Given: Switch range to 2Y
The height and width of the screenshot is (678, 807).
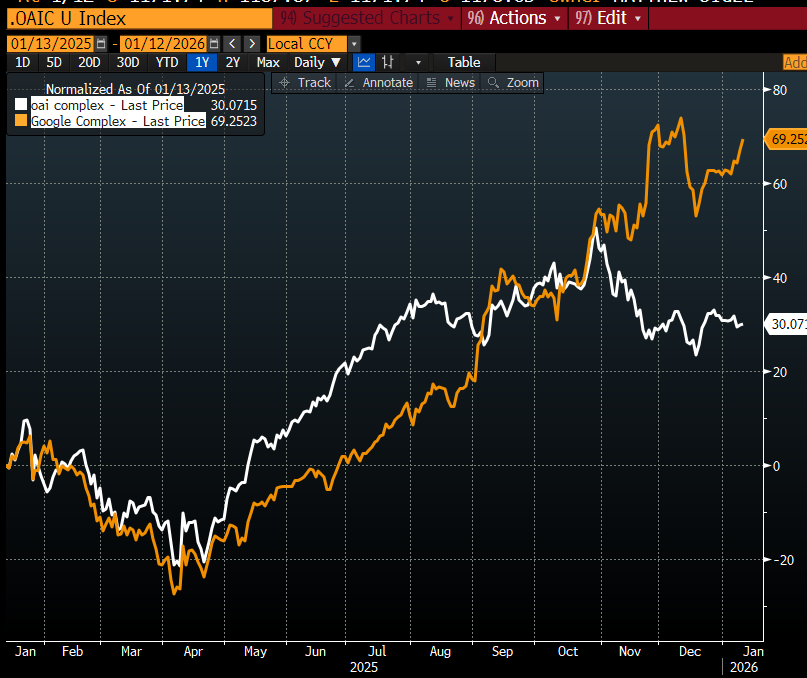Looking at the screenshot, I should pyautogui.click(x=233, y=62).
